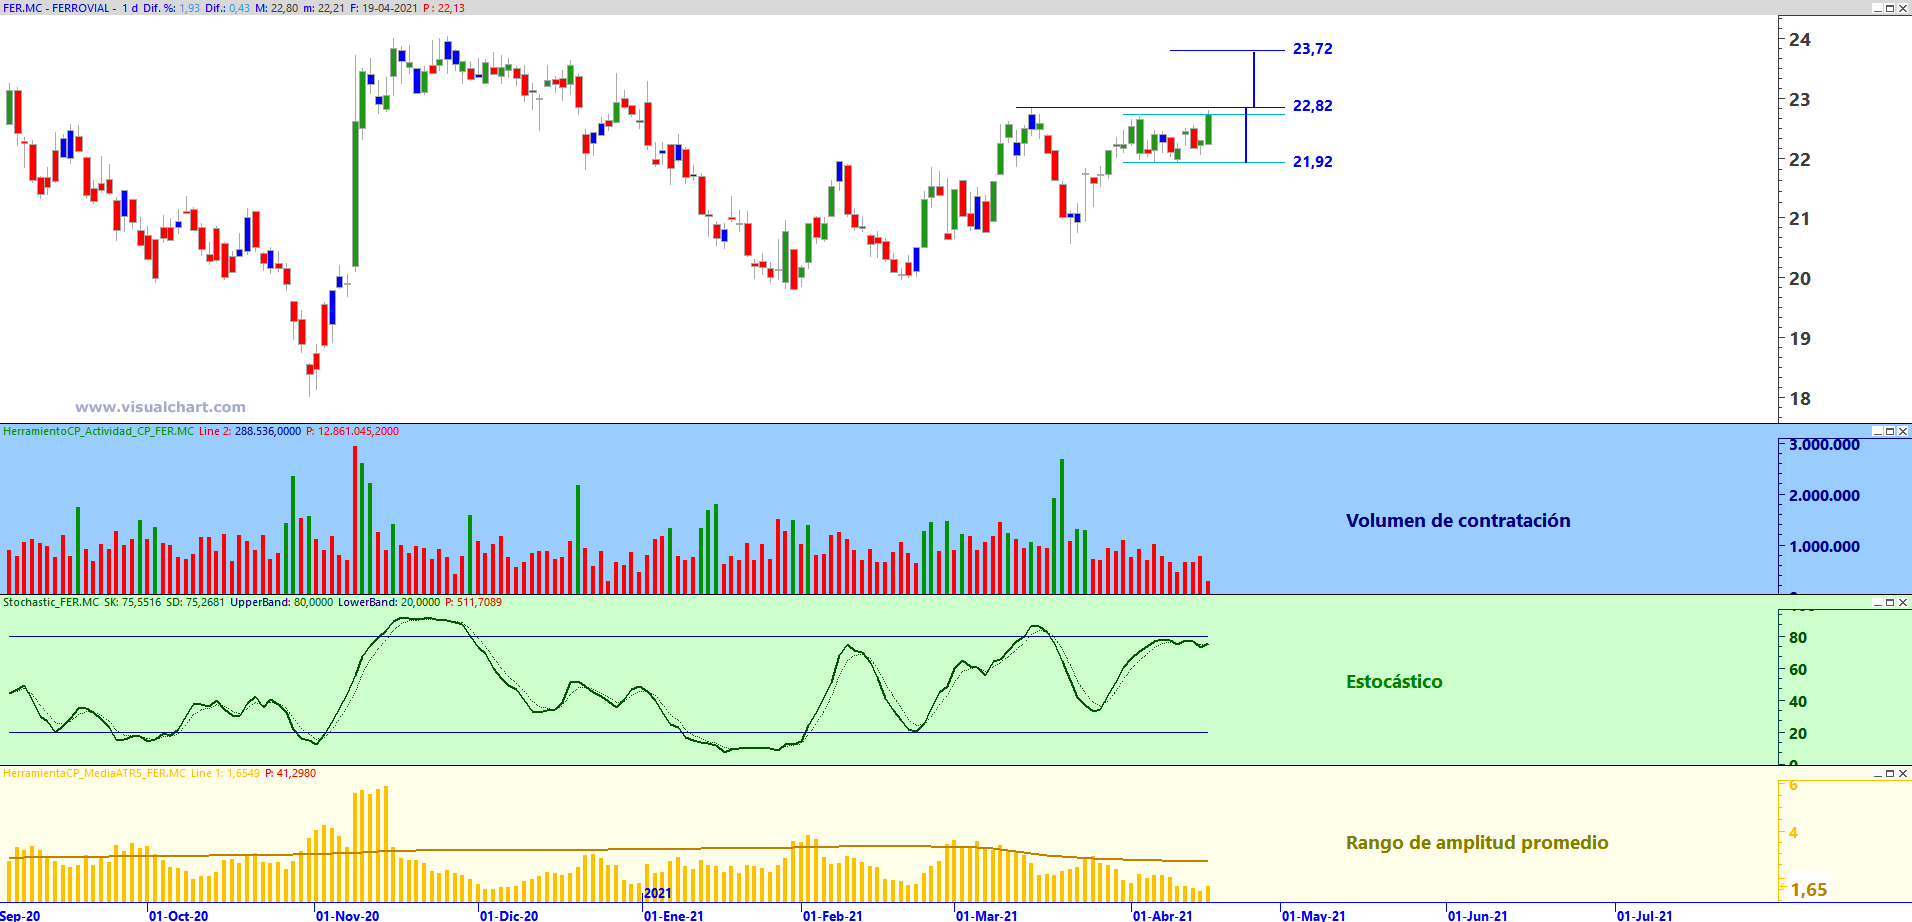Select the 'Rango de amplitud promedio' annotation
1912x922 pixels.
pyautogui.click(x=1477, y=843)
